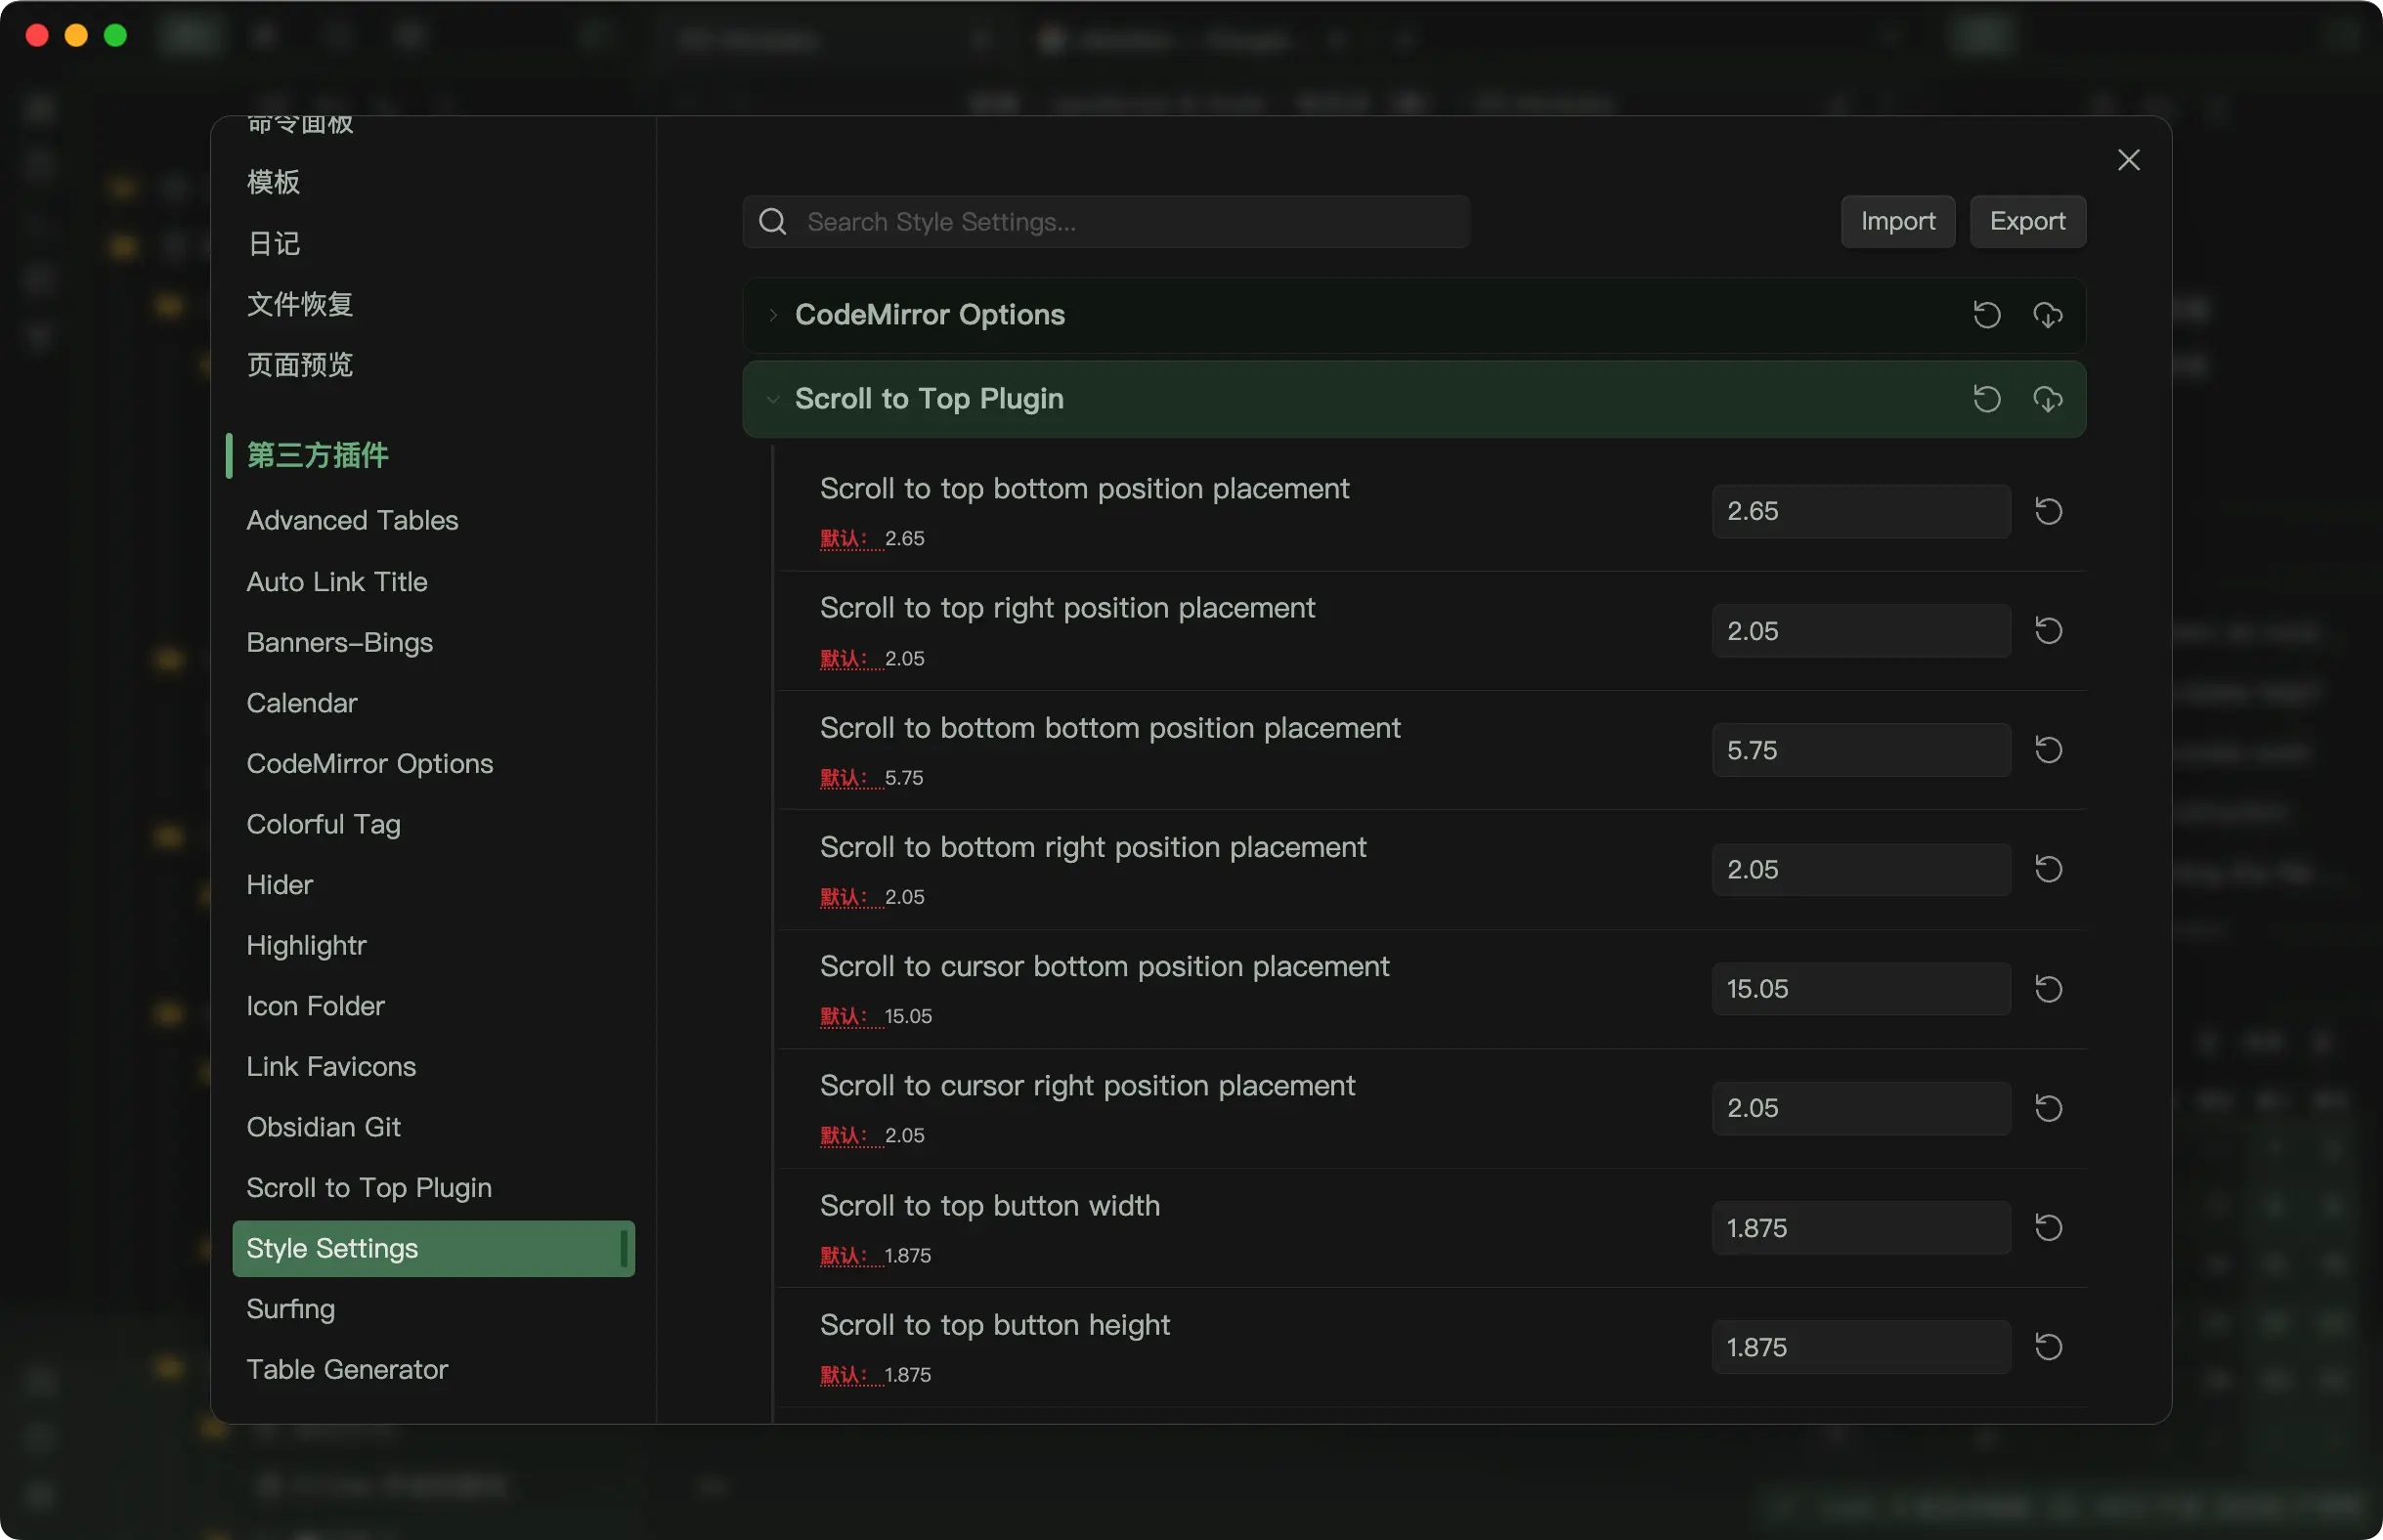This screenshot has width=2383, height=1540.
Task: Reset the CodeMirror Options section to defaults
Action: coord(1986,315)
